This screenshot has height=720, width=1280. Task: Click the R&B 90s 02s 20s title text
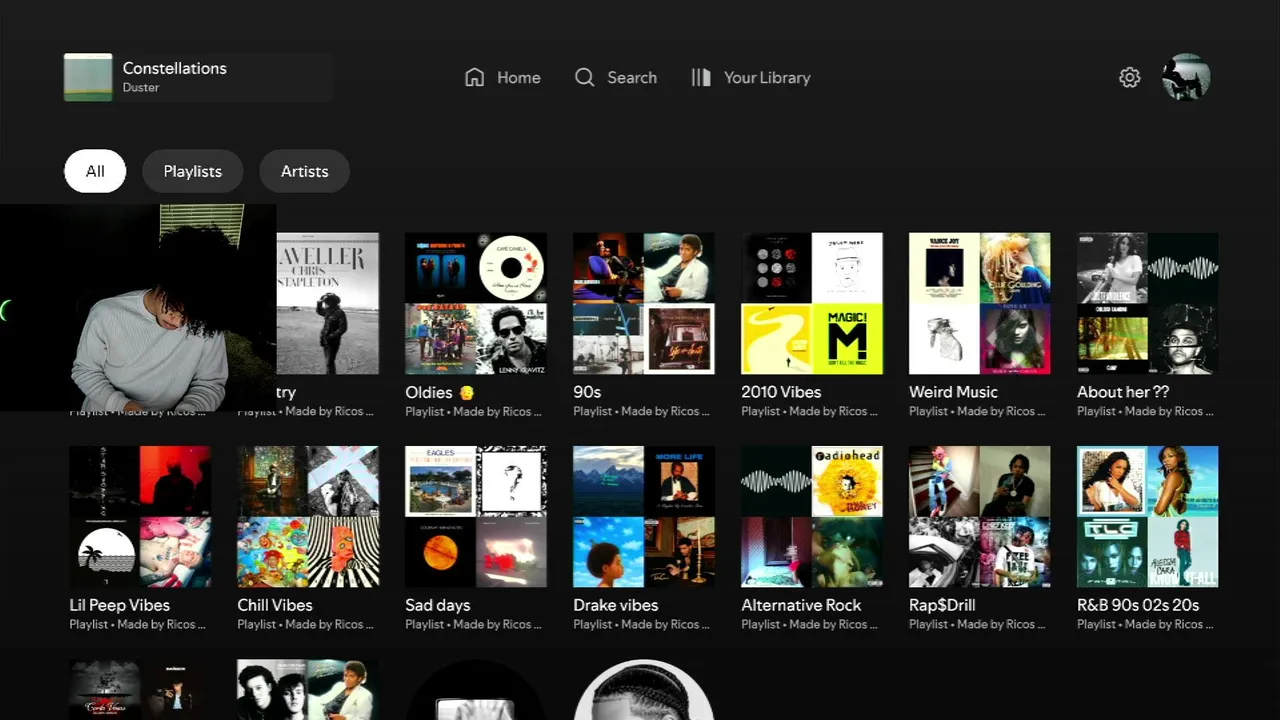(1138, 605)
